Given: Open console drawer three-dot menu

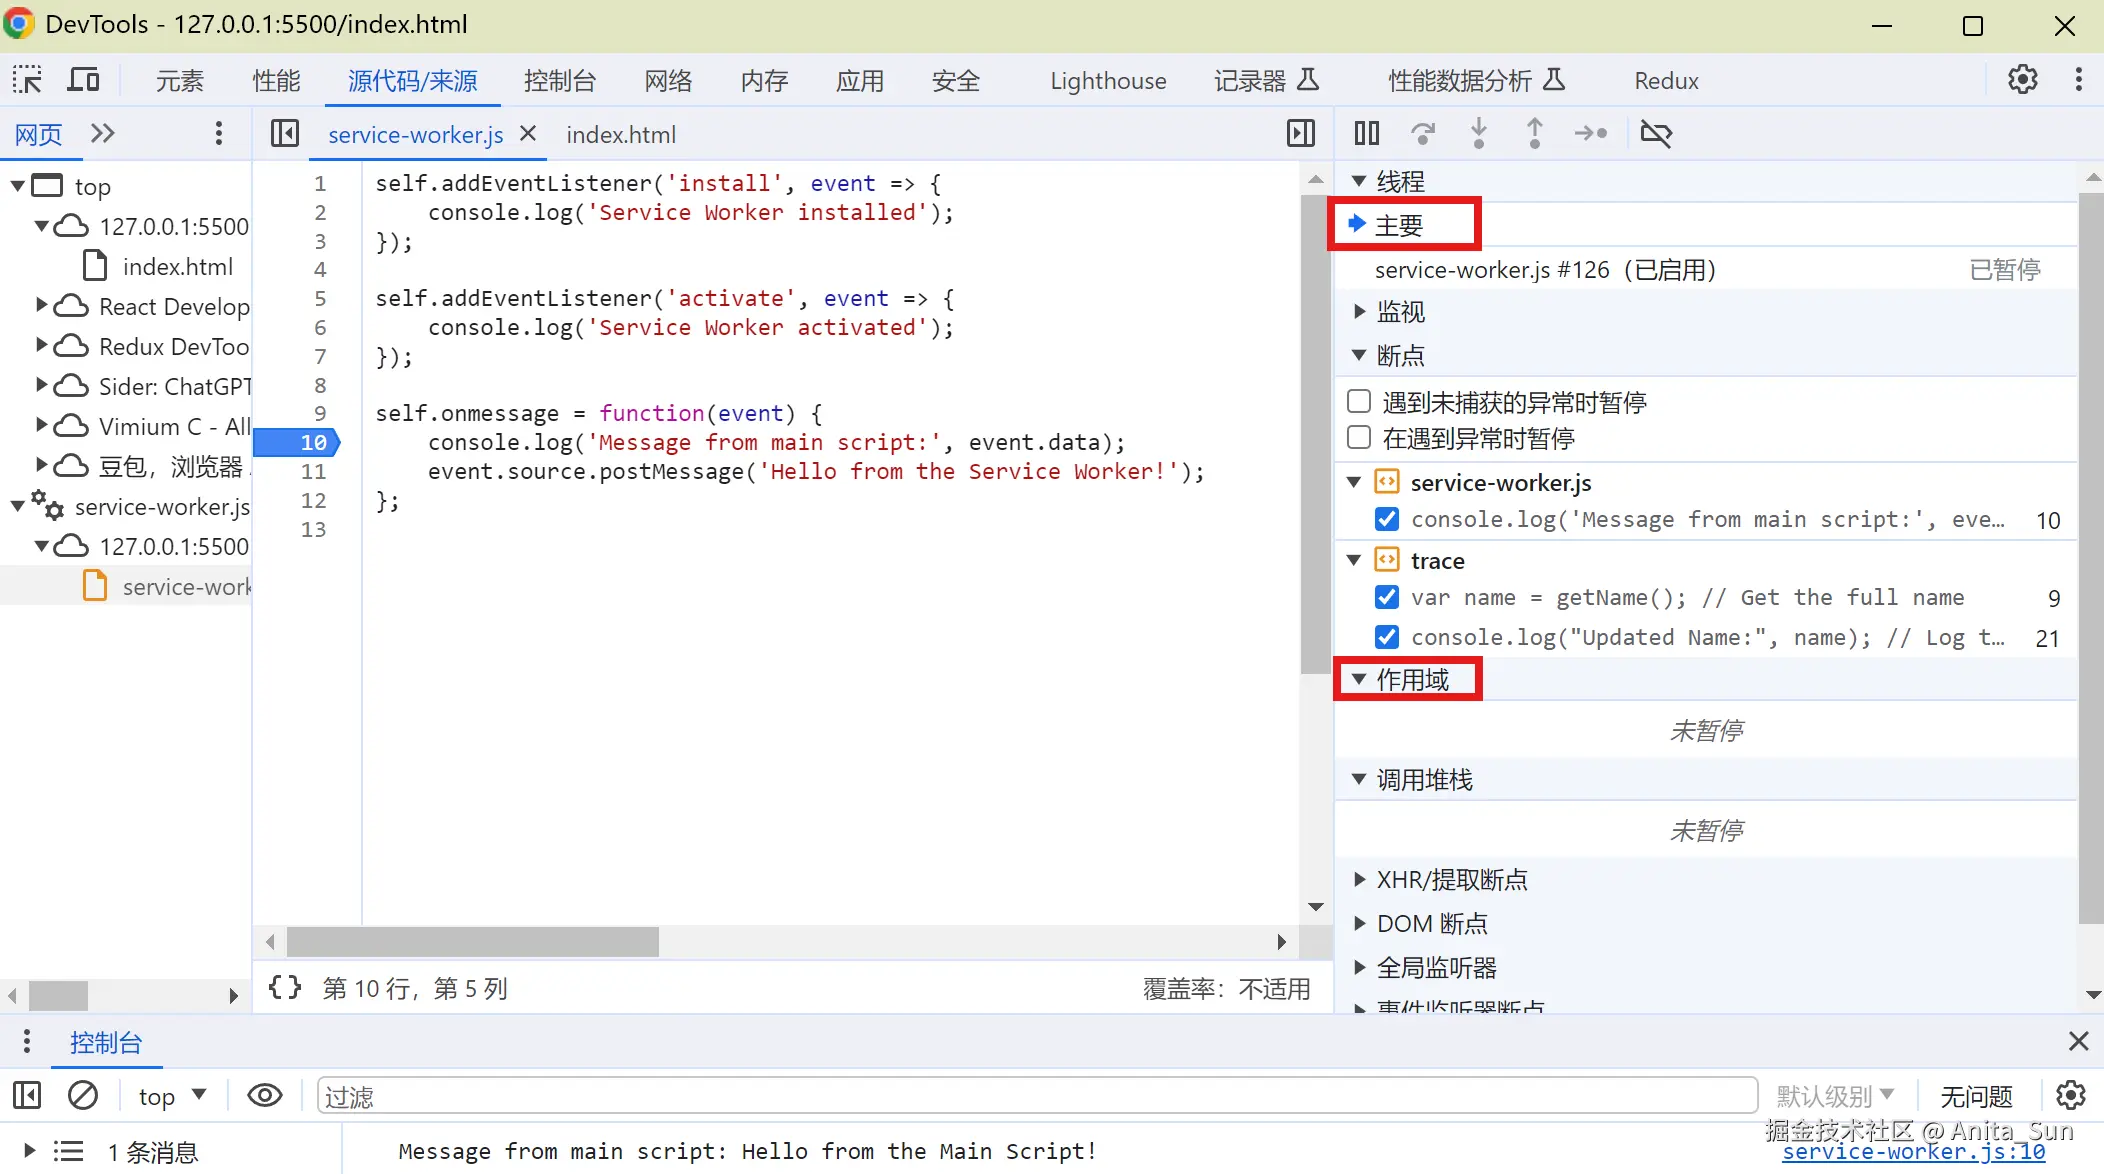Looking at the screenshot, I should pos(27,1042).
